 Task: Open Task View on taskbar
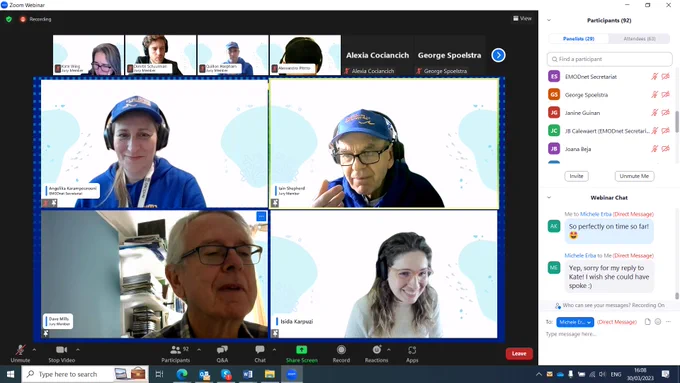[159, 374]
